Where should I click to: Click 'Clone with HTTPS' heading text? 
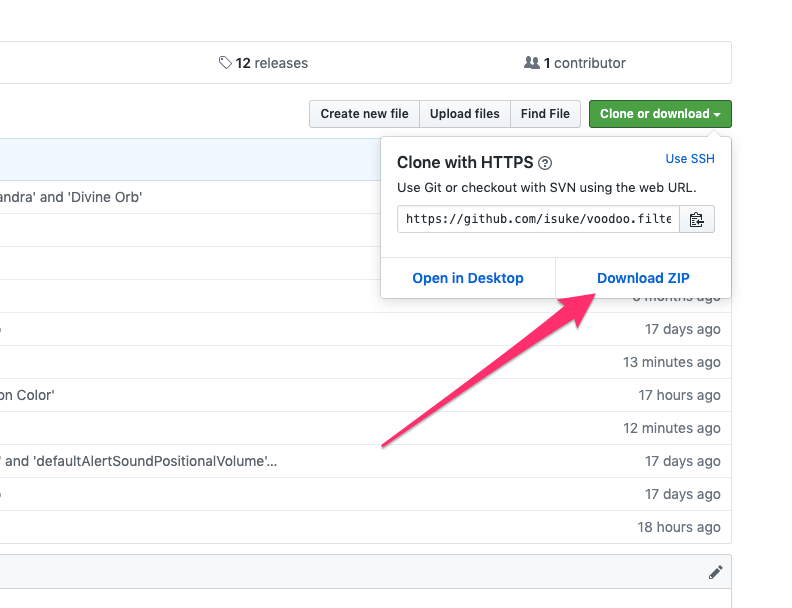[x=465, y=163]
